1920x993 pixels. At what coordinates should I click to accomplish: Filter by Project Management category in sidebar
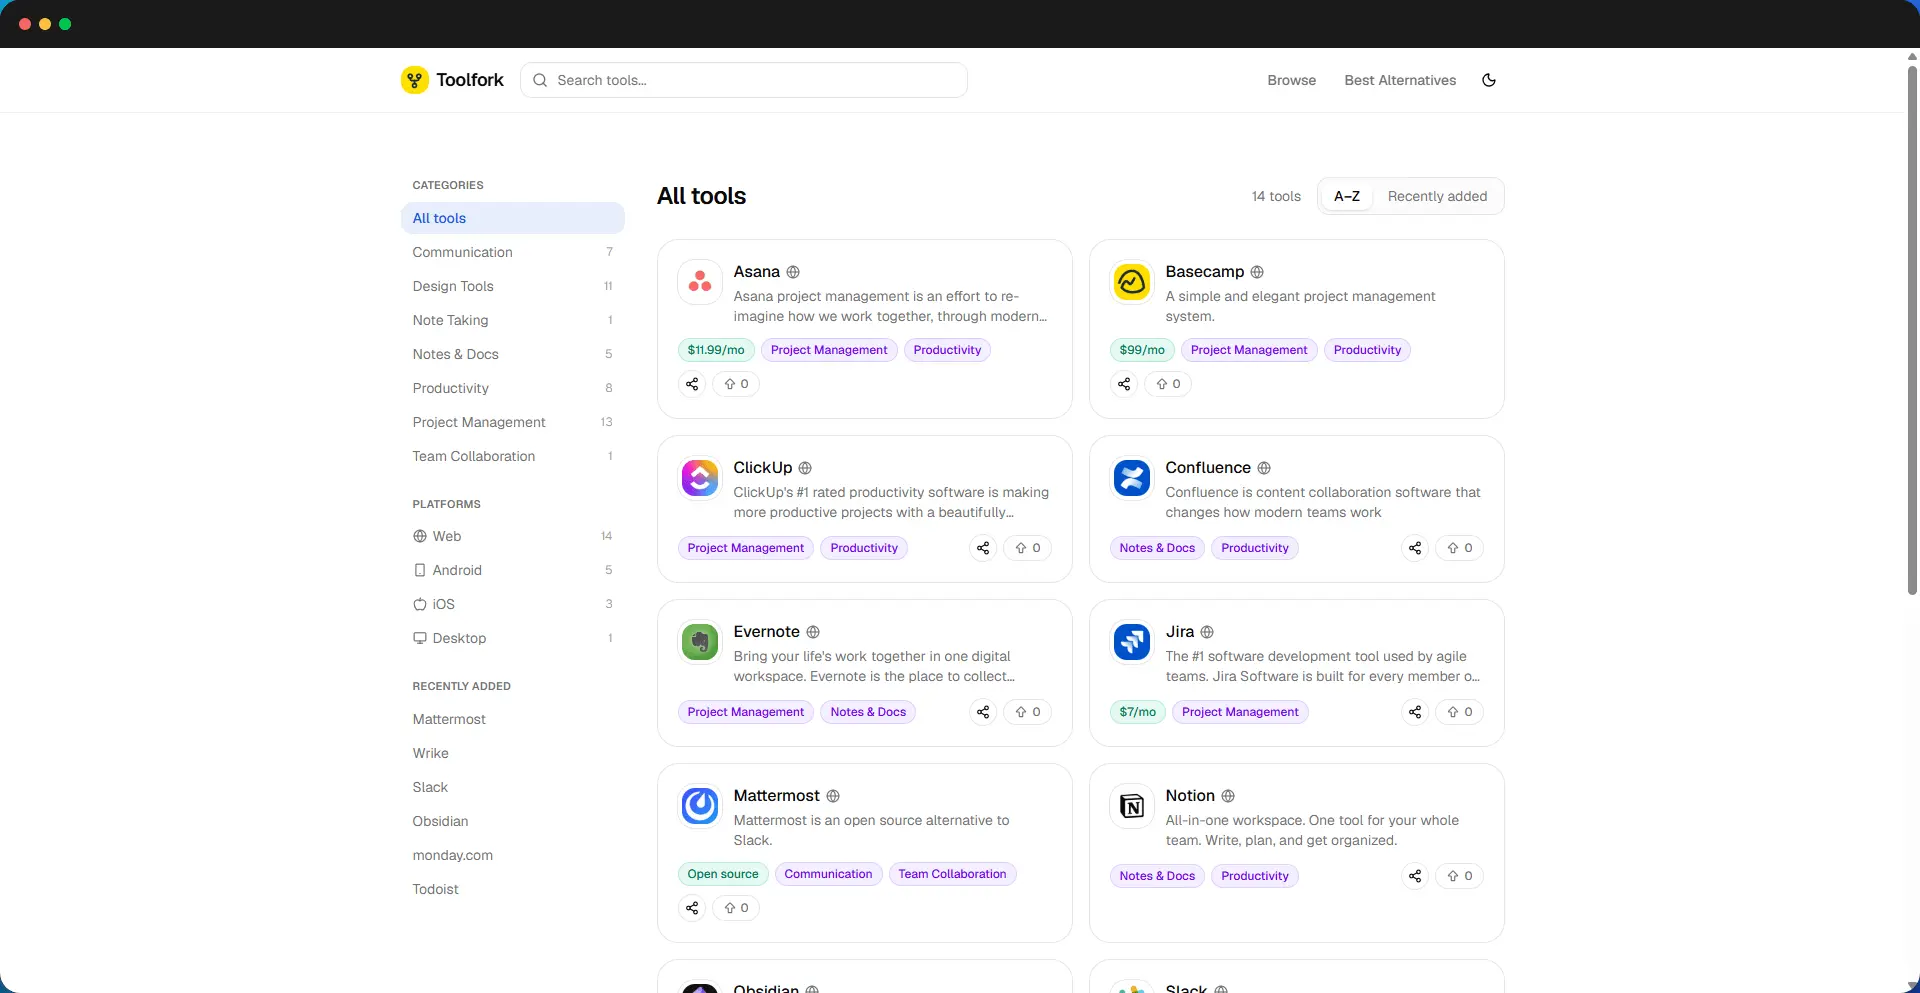pos(513,422)
